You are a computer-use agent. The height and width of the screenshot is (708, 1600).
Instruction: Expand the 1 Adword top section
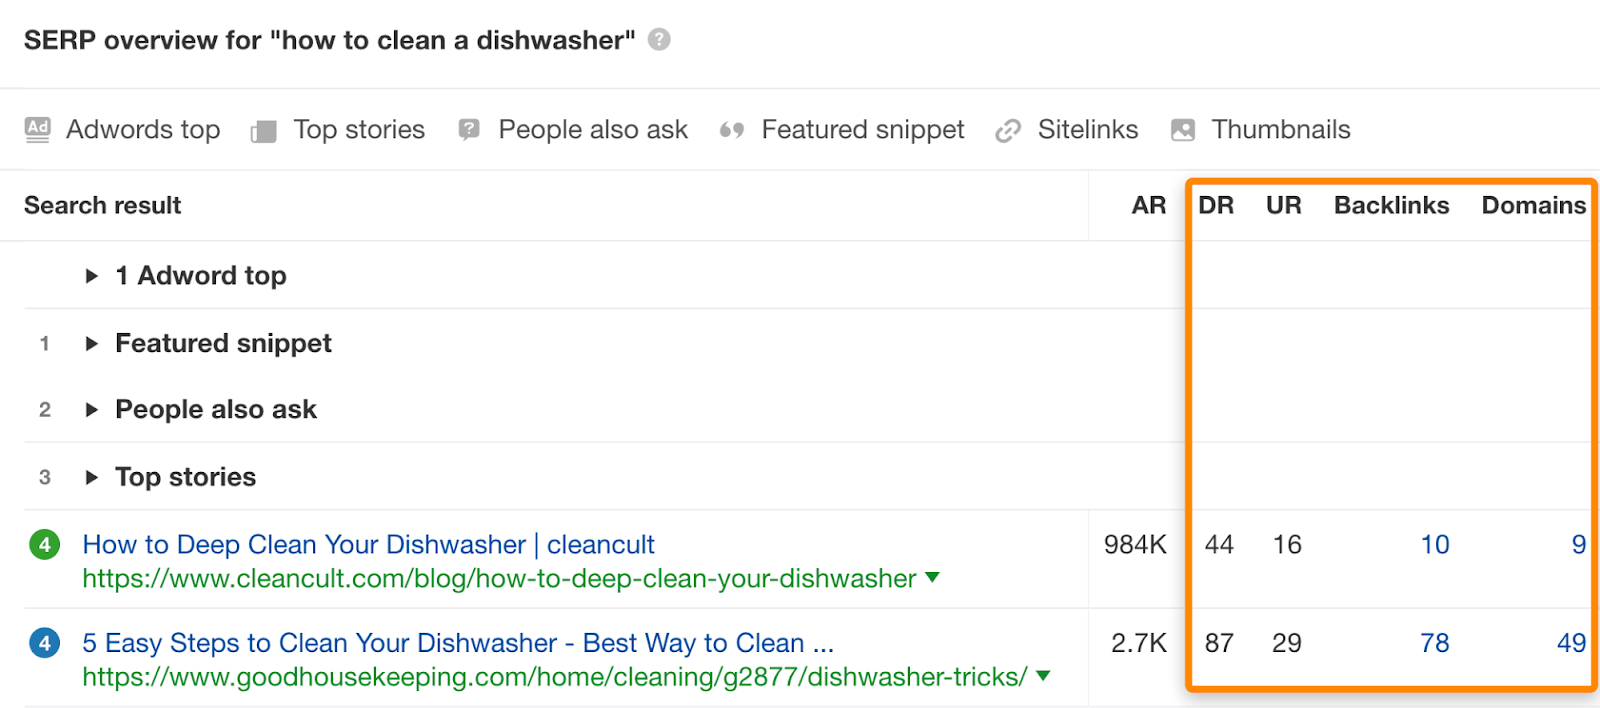click(91, 276)
